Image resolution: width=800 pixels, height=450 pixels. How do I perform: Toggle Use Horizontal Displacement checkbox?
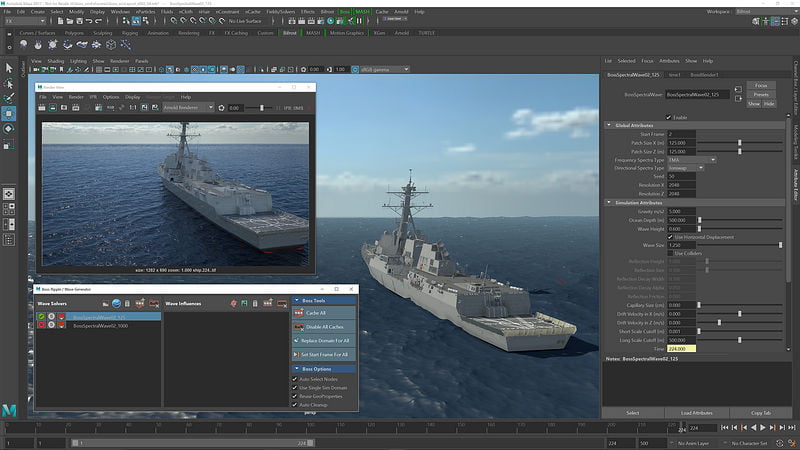click(670, 237)
